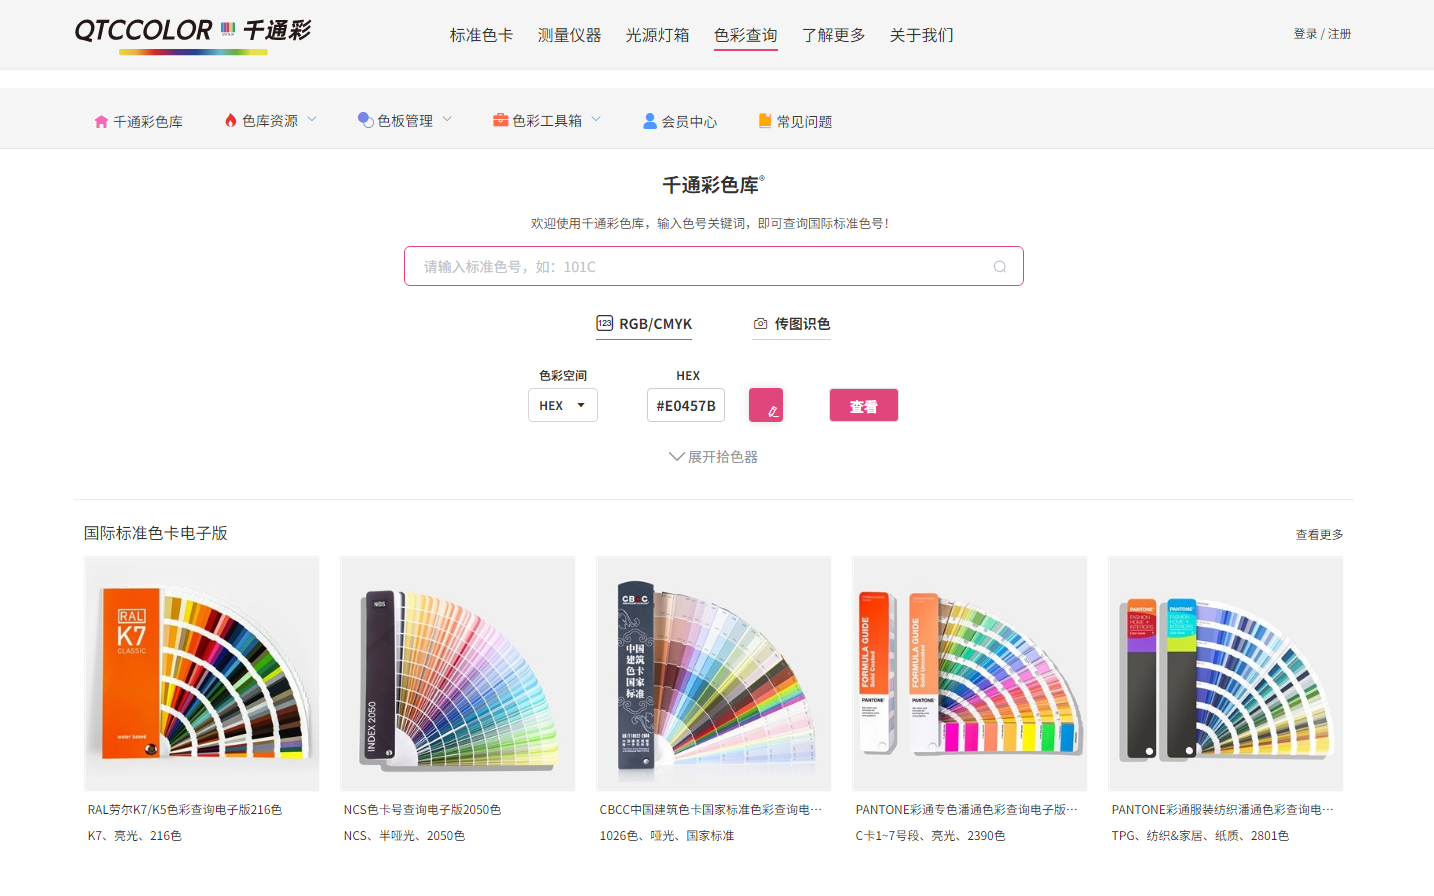Click the text TPG、纺织&家居、纸质、2801色
This screenshot has width=1434, height=896.
pos(1200,836)
